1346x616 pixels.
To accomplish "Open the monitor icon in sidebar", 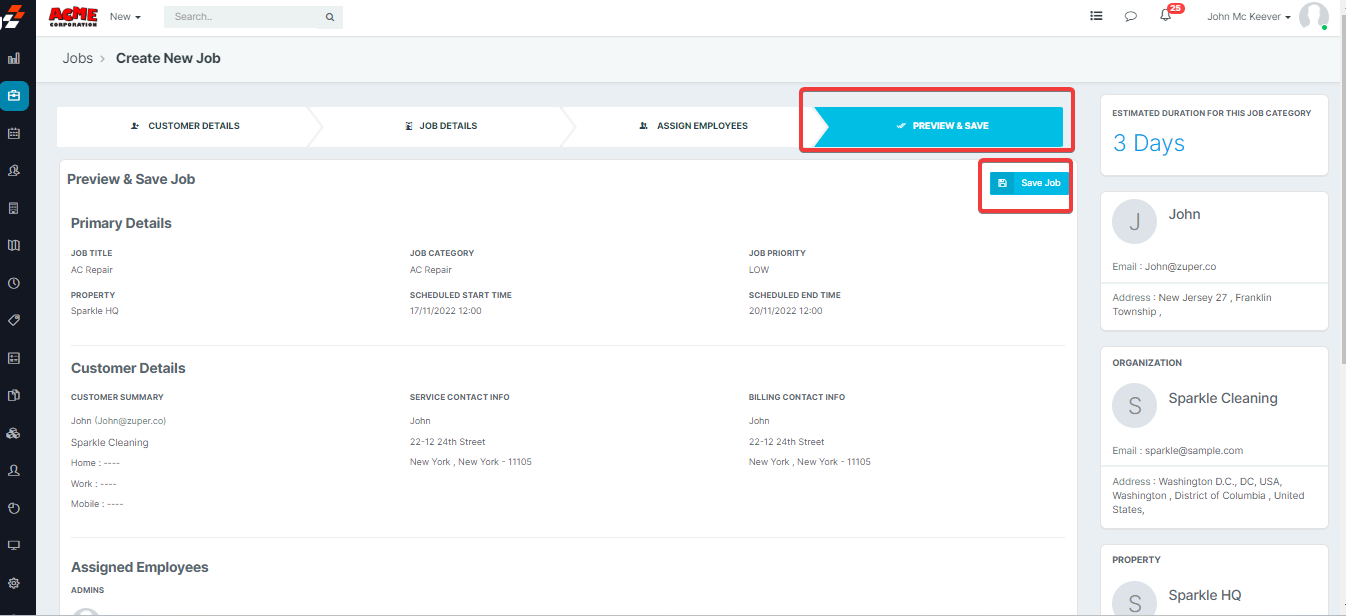I will [14, 545].
